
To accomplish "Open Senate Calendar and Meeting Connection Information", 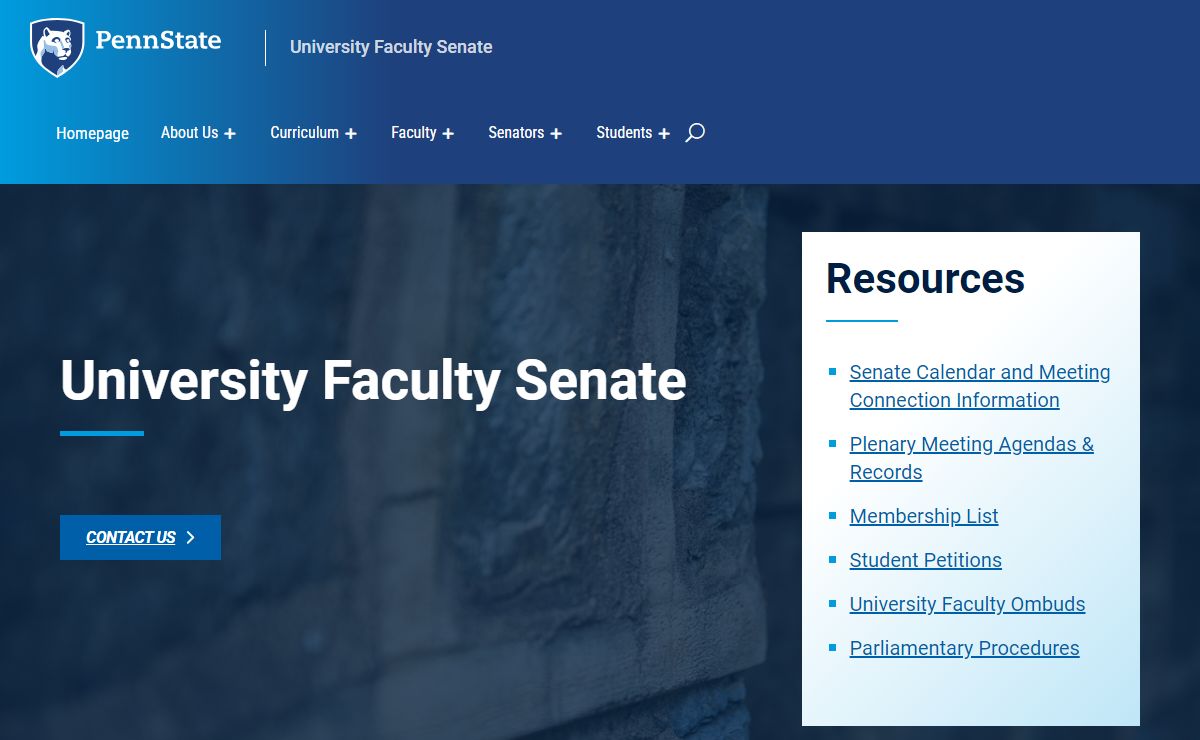I will pos(980,386).
